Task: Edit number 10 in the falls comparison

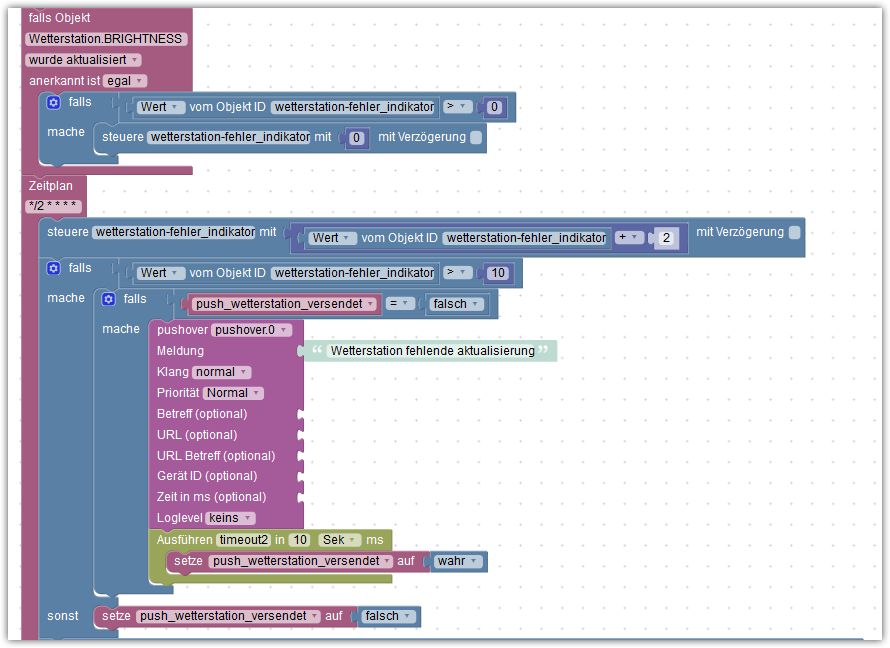Action: pos(498,273)
